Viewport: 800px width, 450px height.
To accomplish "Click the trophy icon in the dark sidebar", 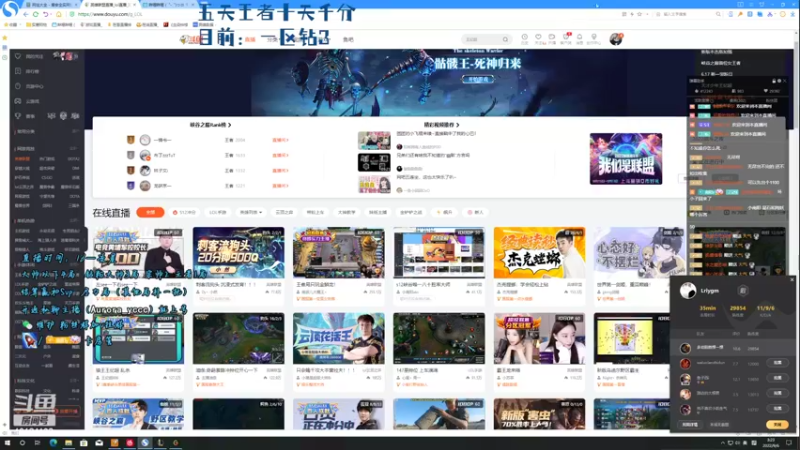I will [18, 116].
